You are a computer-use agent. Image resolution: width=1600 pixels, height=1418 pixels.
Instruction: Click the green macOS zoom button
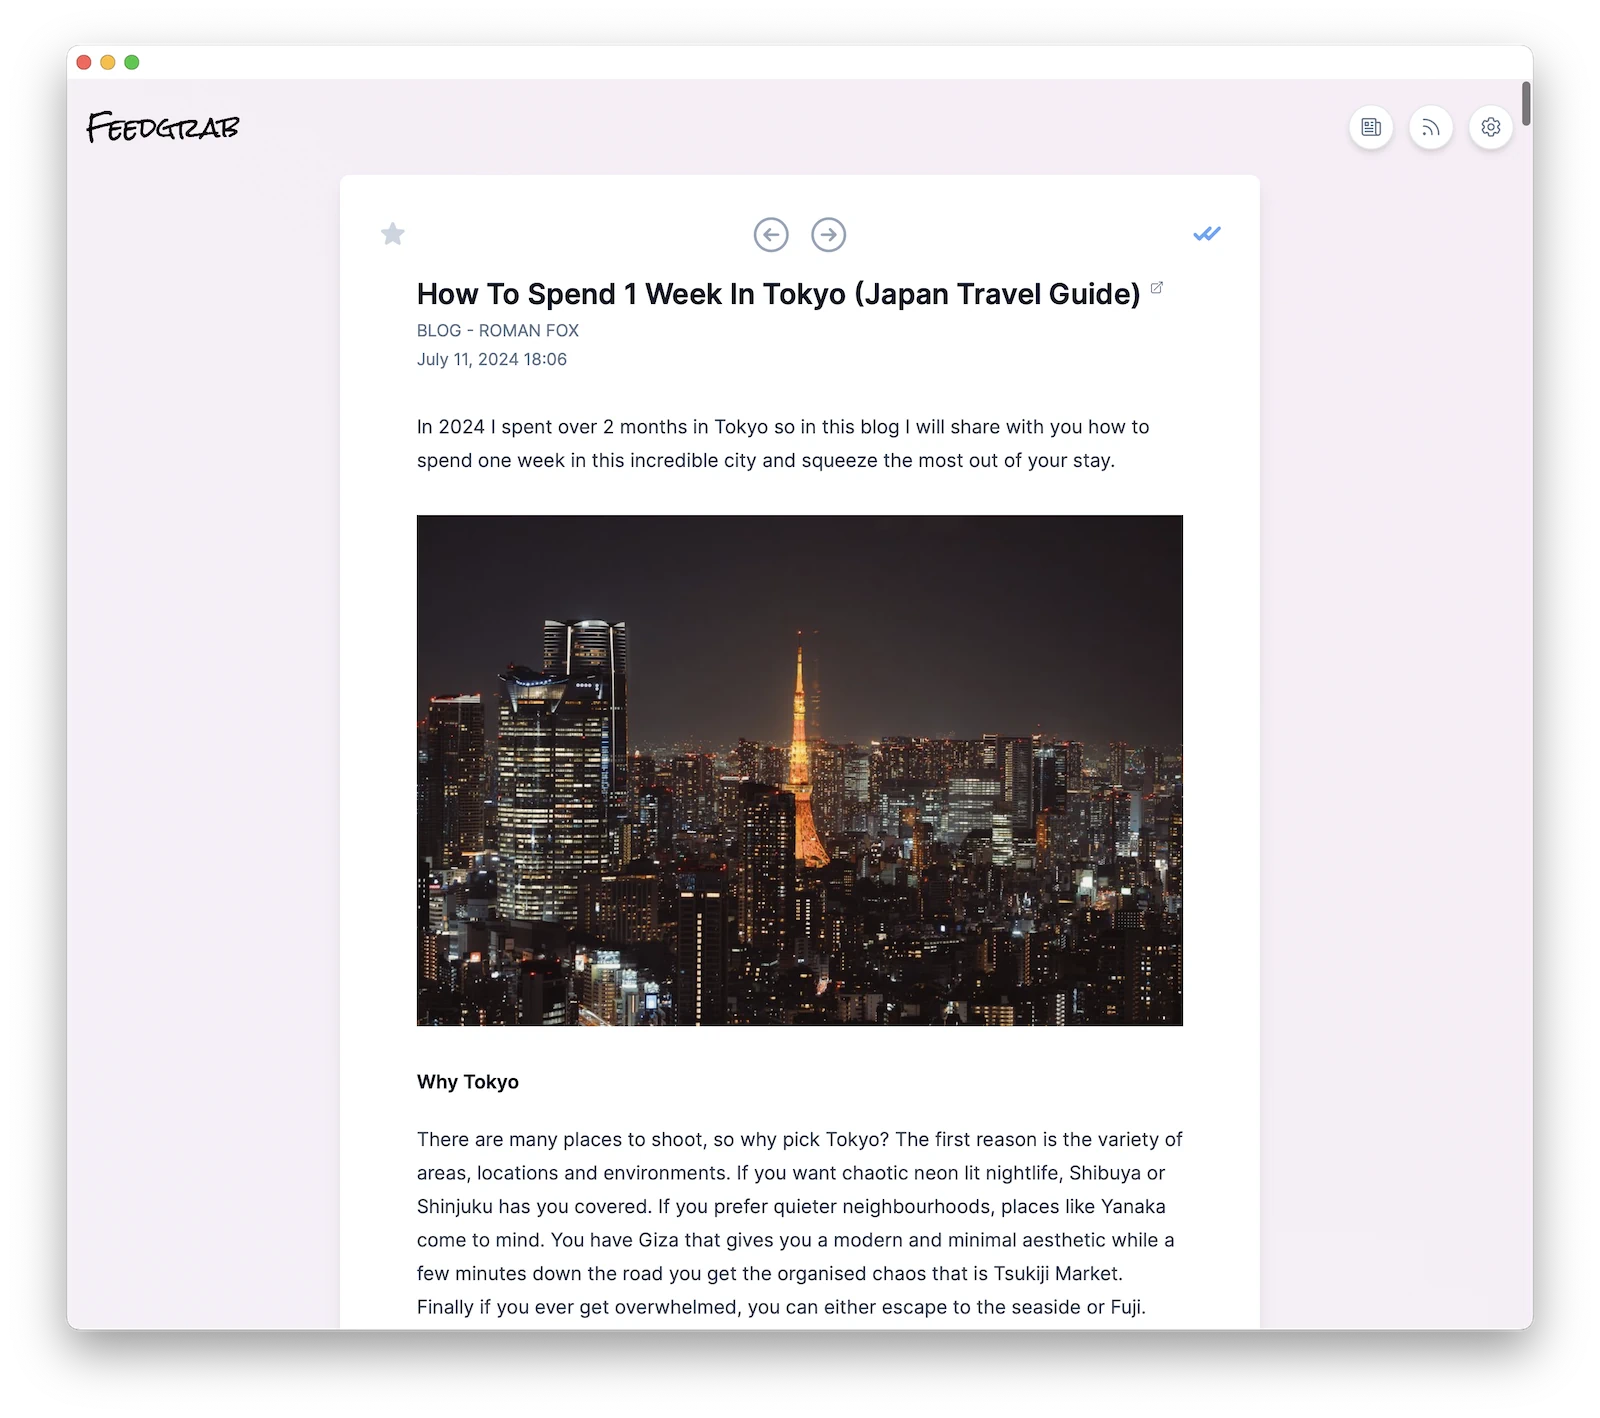pyautogui.click(x=130, y=61)
